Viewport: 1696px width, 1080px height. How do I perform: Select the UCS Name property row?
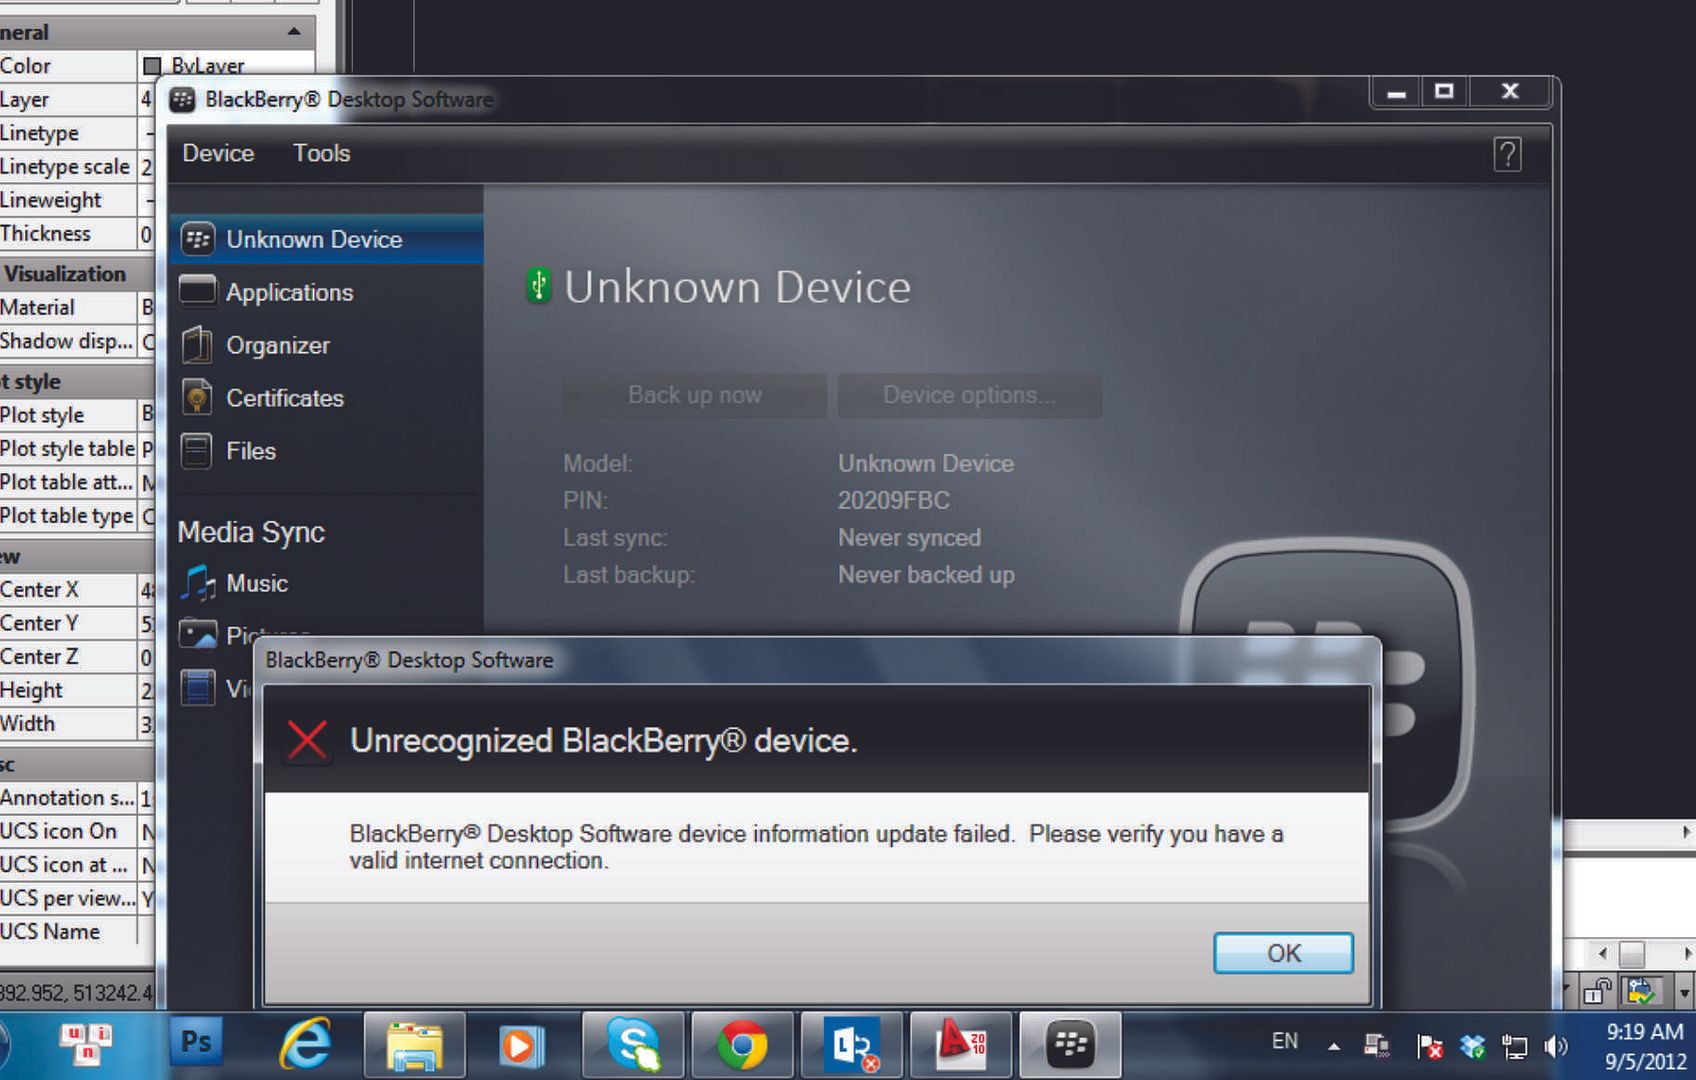[x=78, y=932]
